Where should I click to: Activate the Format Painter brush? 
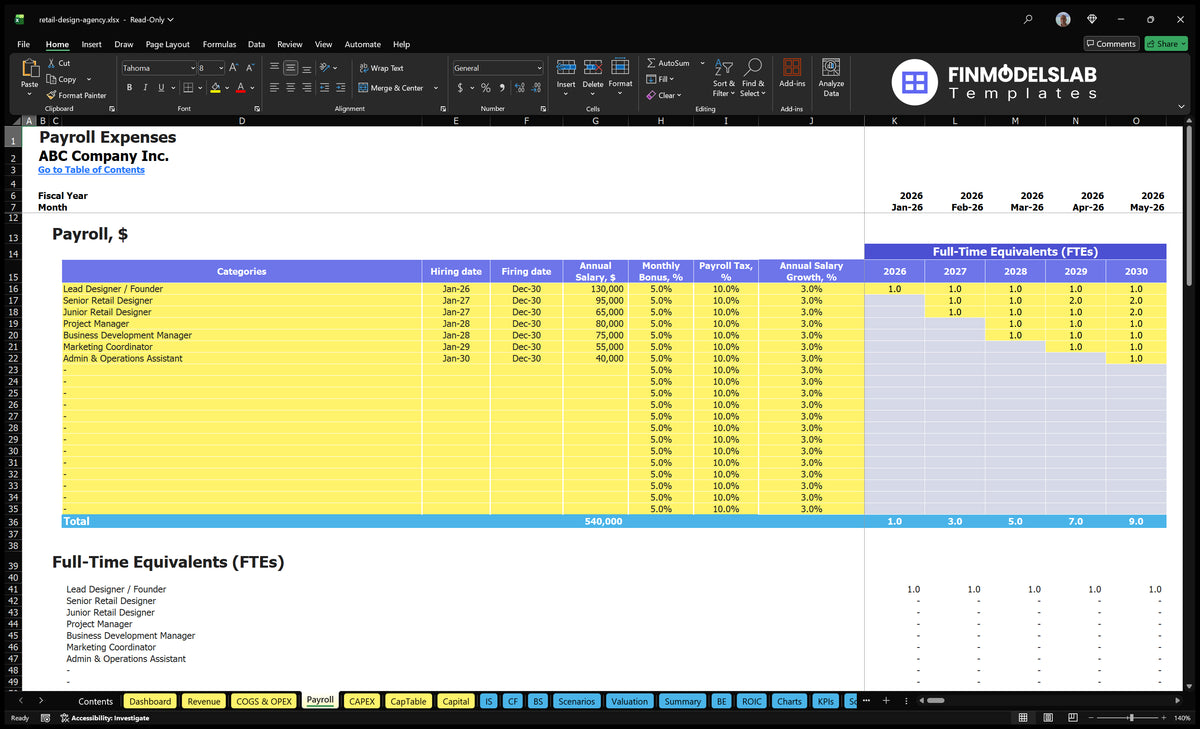(76, 95)
